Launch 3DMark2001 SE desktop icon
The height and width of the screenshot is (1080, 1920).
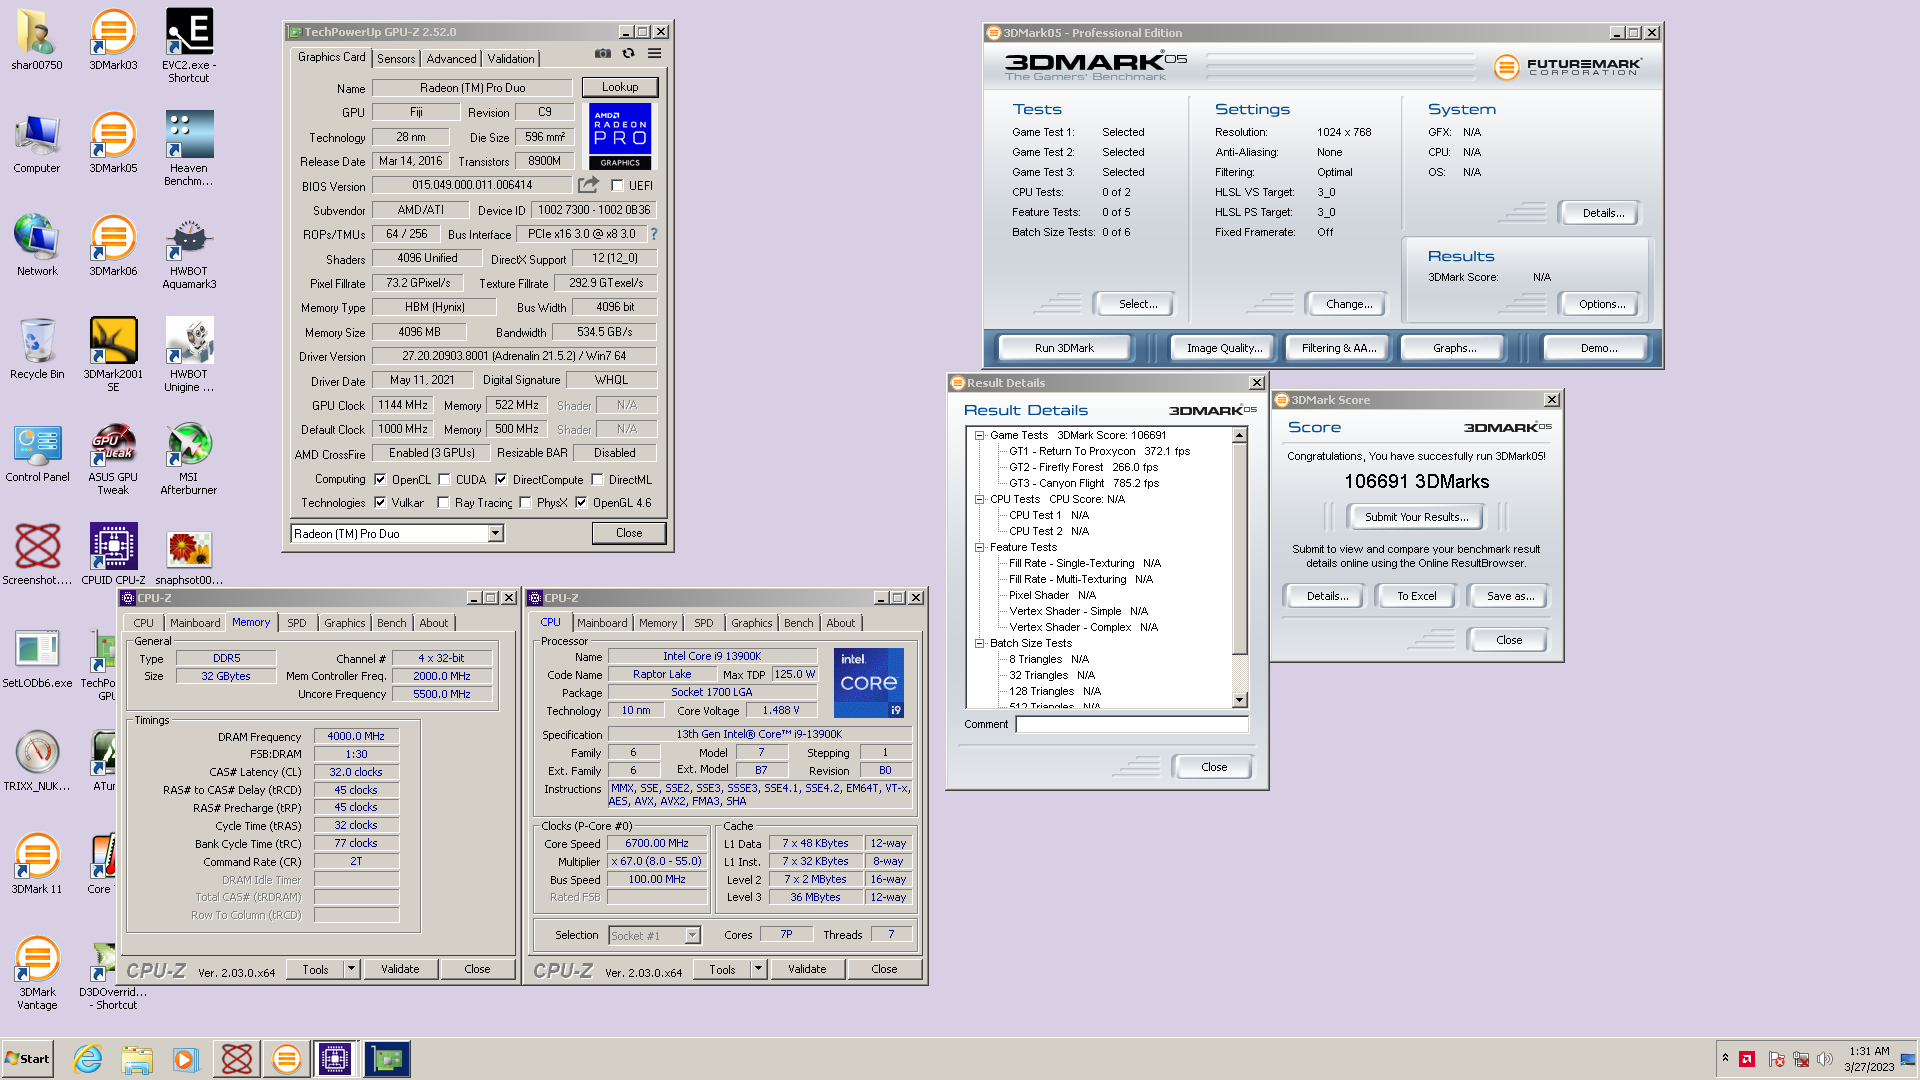[113, 355]
